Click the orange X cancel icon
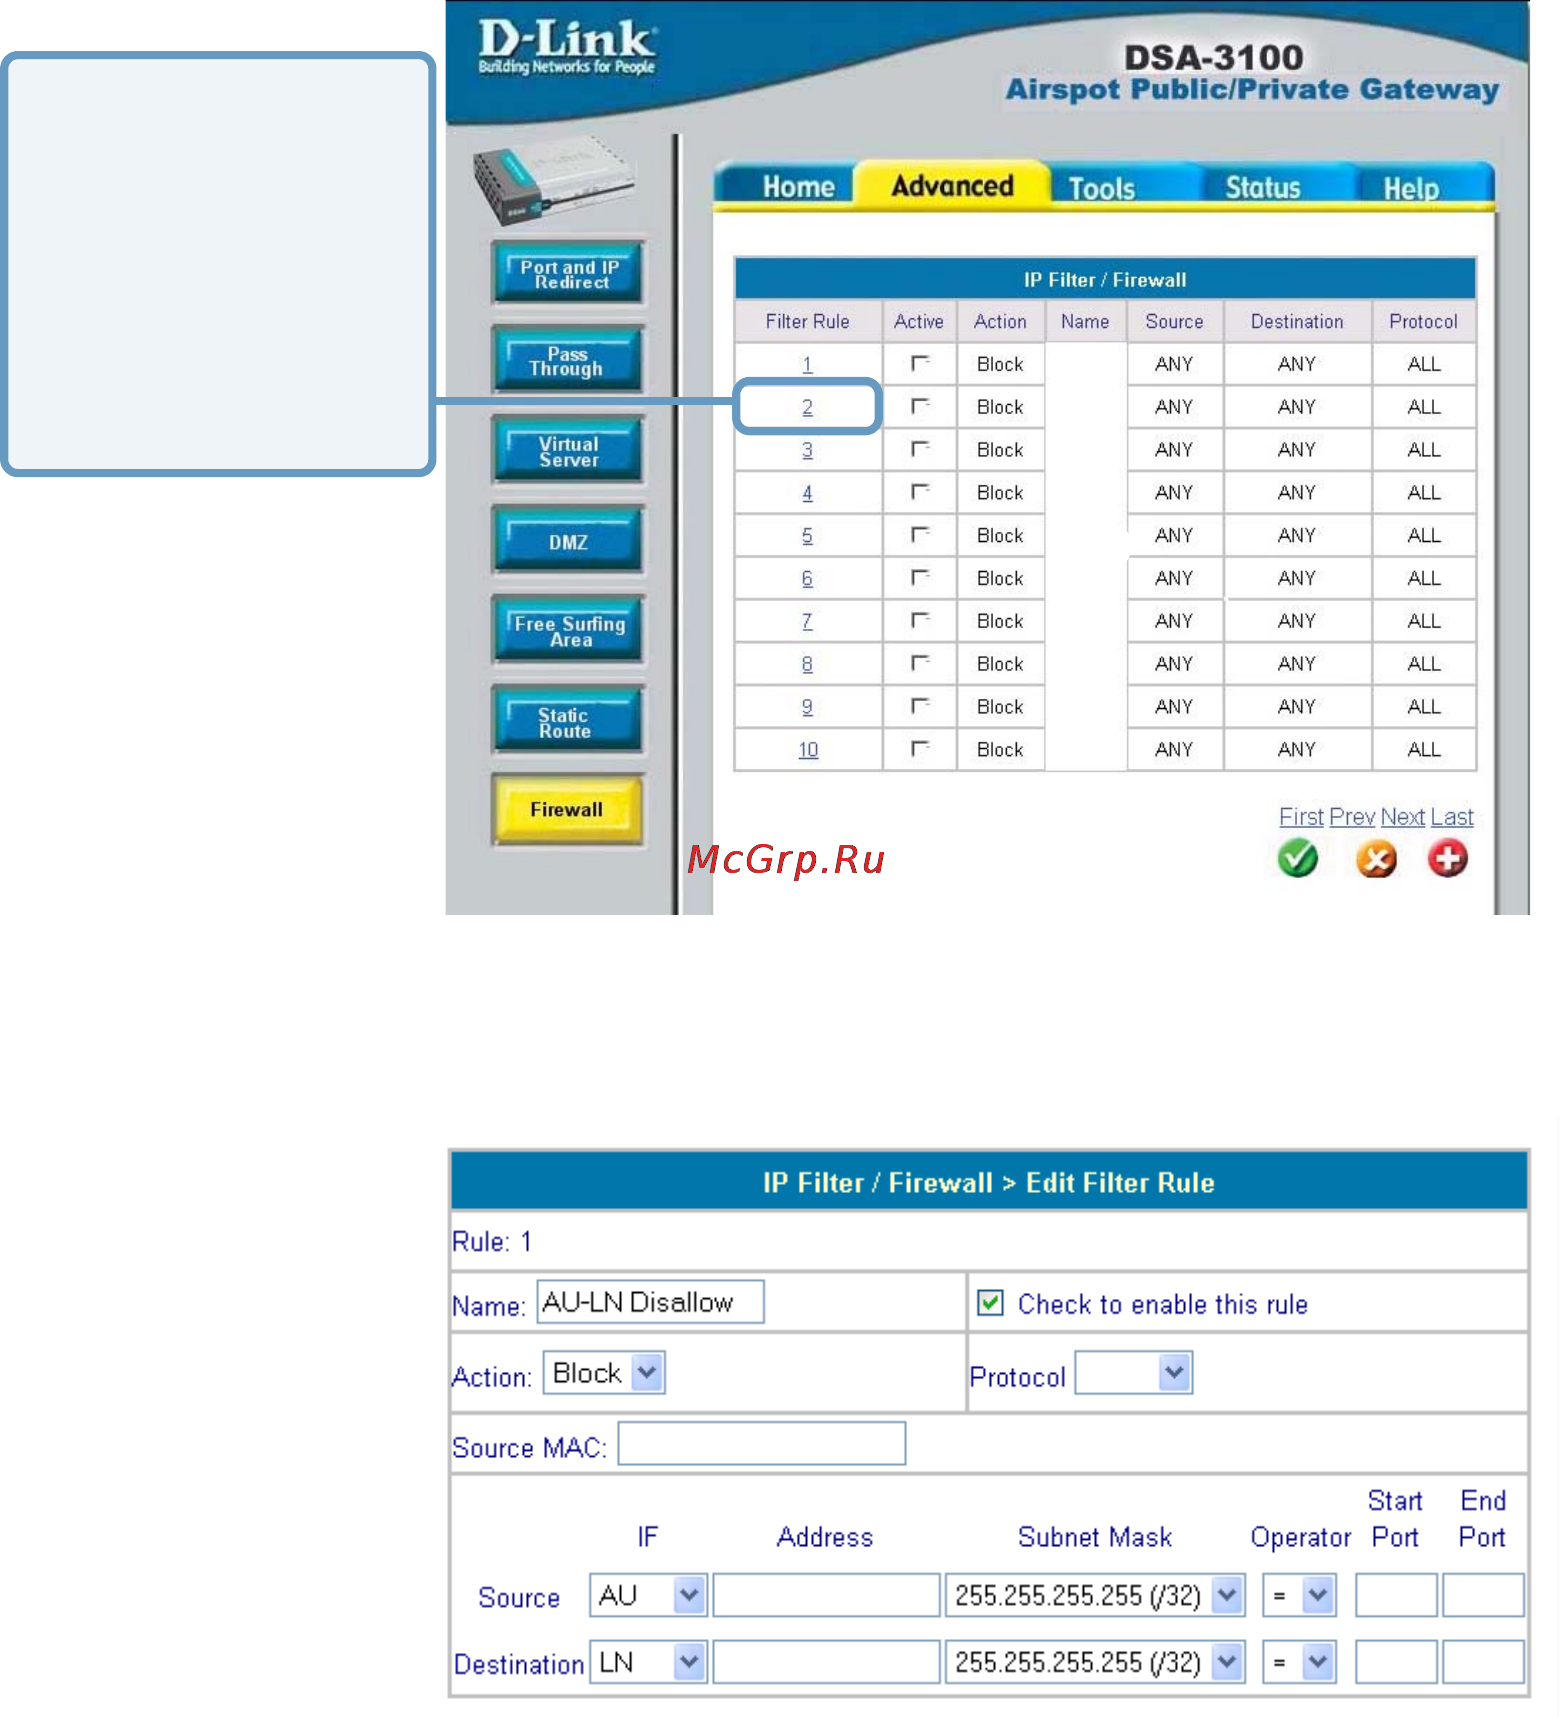Image resolution: width=1560 pixels, height=1717 pixels. (x=1376, y=858)
